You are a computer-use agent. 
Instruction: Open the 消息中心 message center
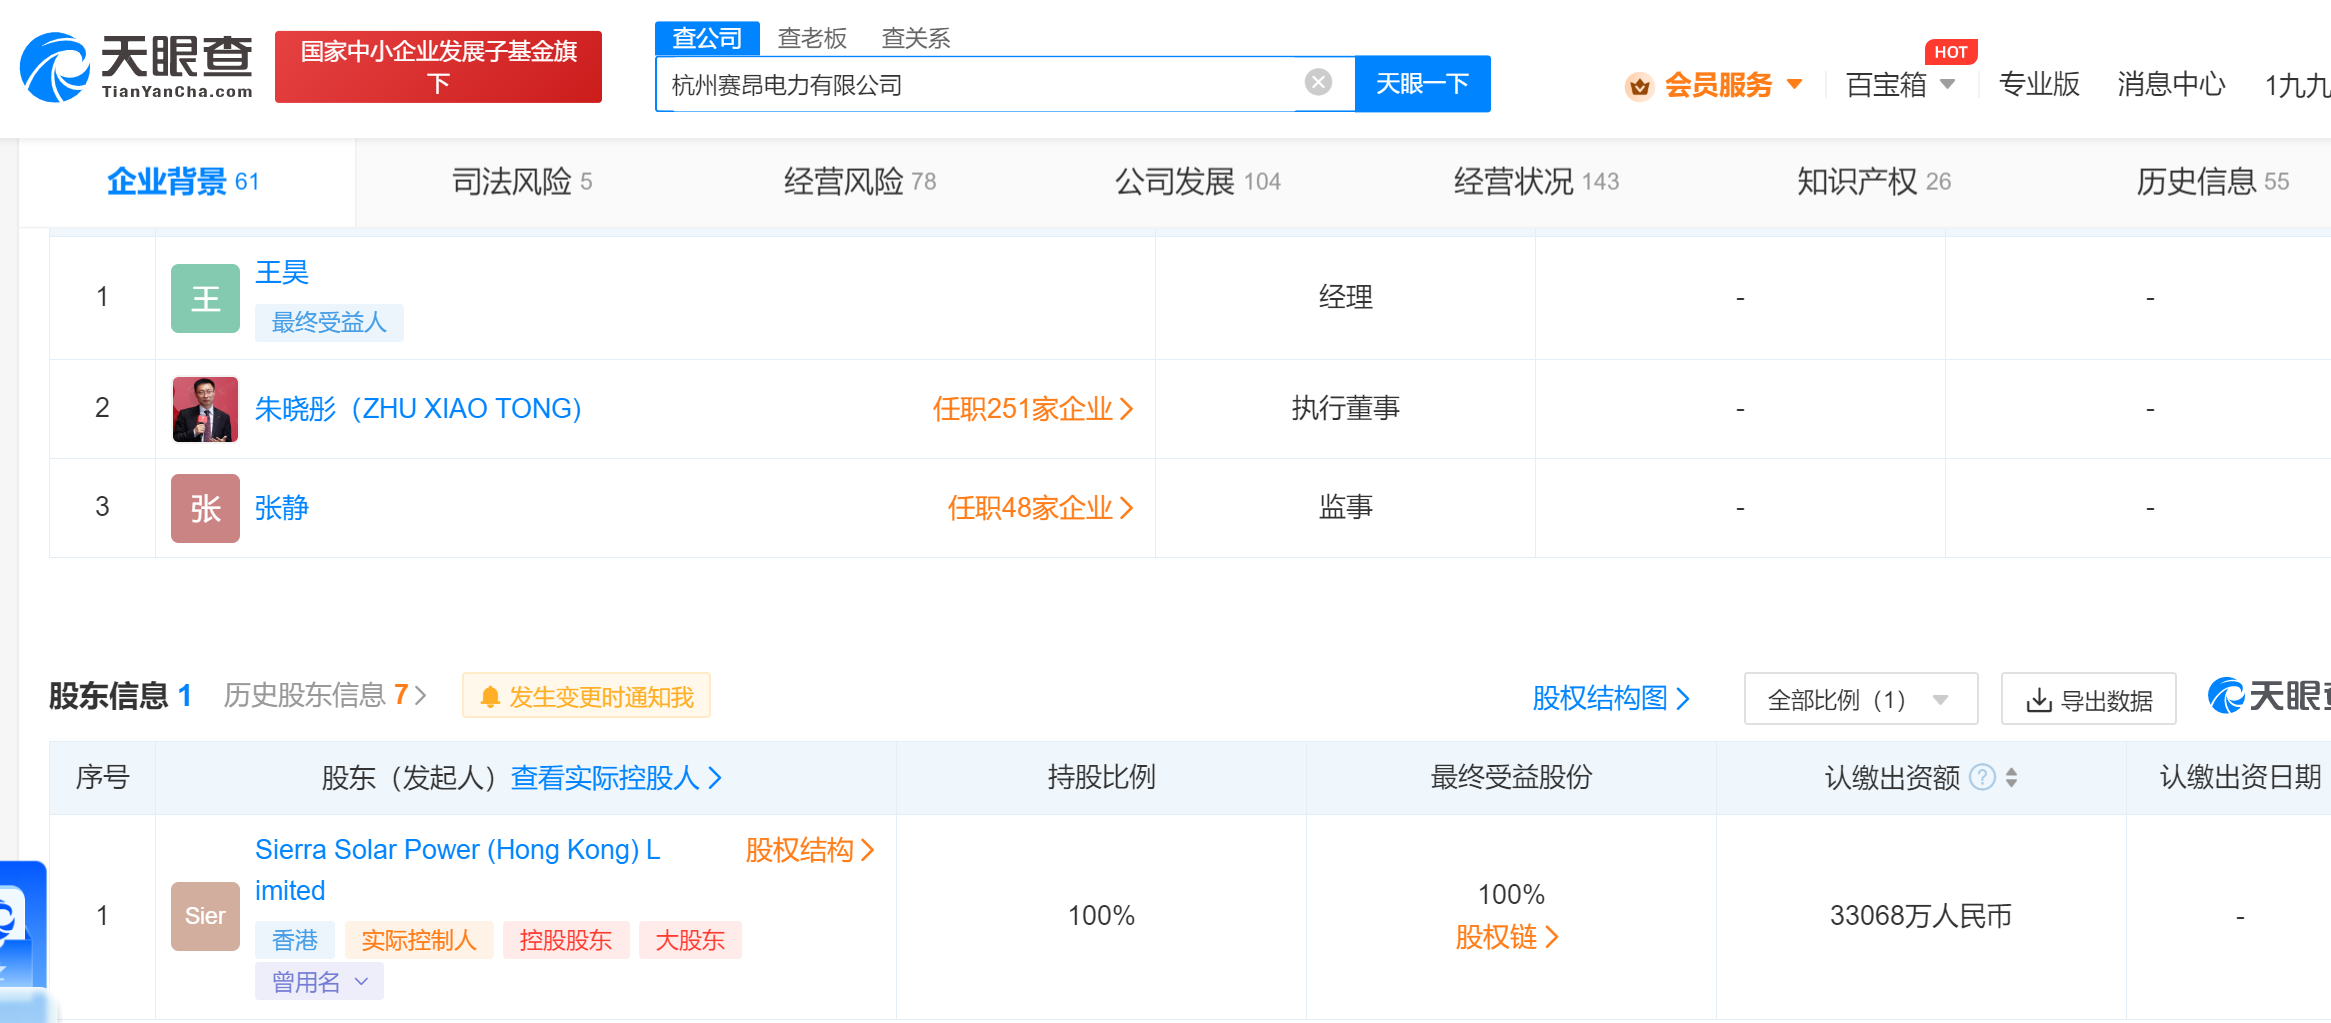pyautogui.click(x=2171, y=85)
